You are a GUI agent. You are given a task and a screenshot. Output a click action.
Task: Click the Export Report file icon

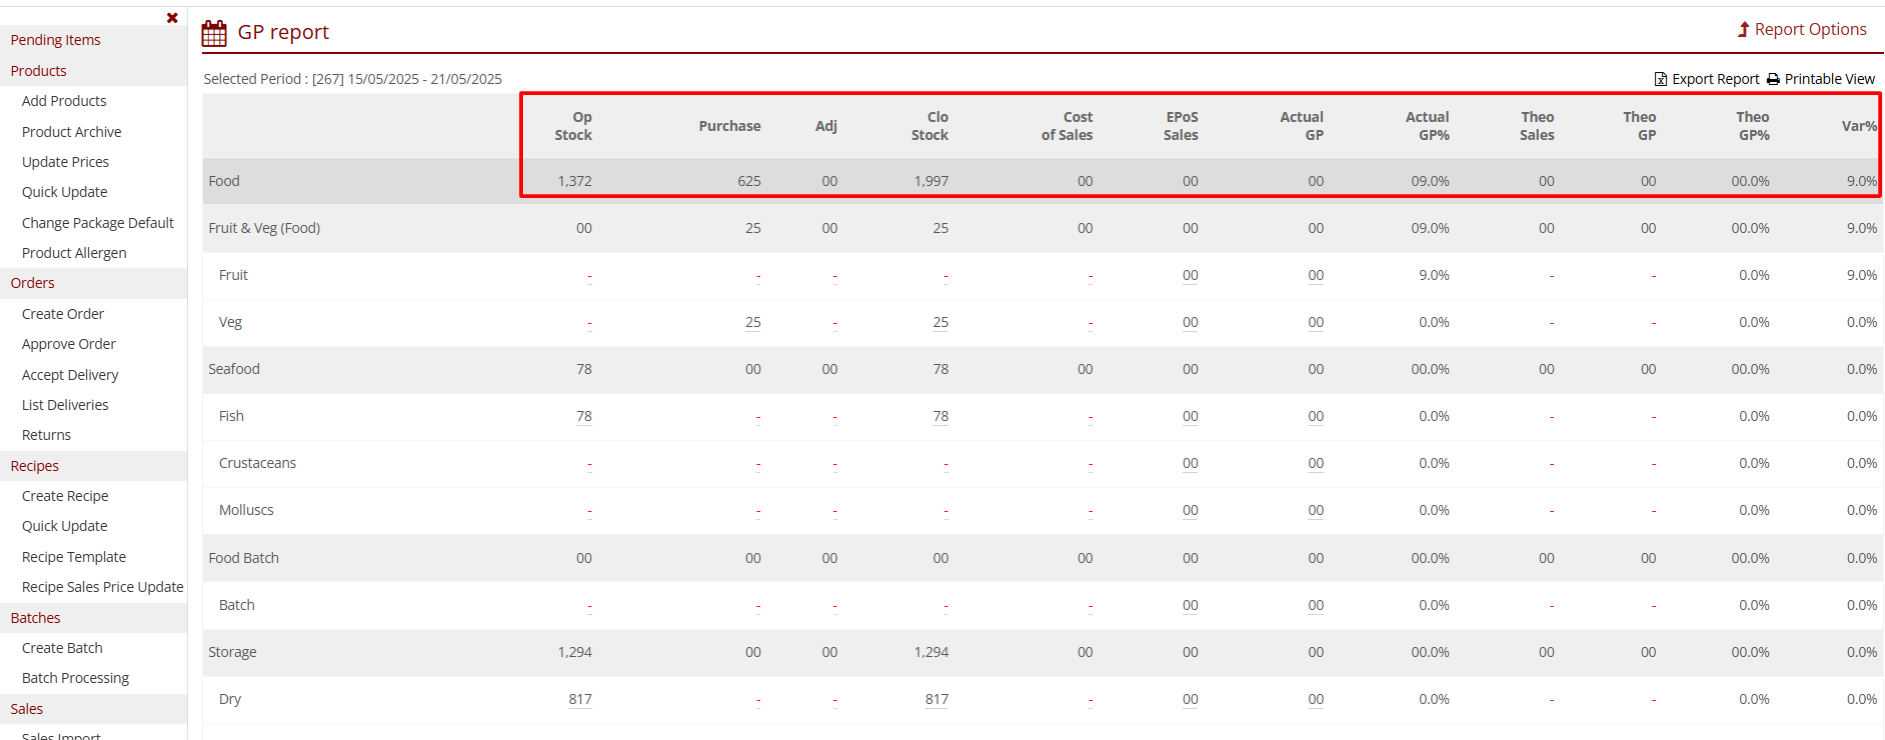click(x=1660, y=79)
